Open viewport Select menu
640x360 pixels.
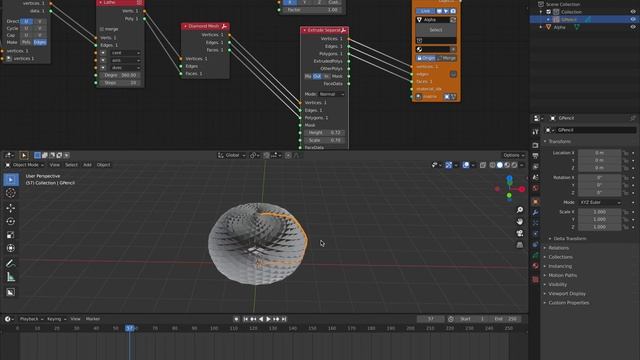tap(71, 165)
